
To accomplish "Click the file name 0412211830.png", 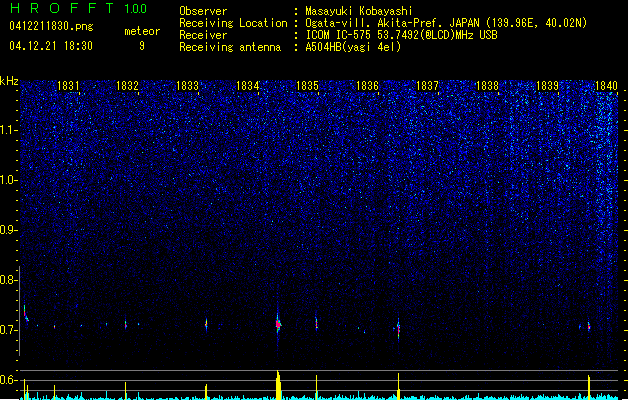I will pos(51,26).
